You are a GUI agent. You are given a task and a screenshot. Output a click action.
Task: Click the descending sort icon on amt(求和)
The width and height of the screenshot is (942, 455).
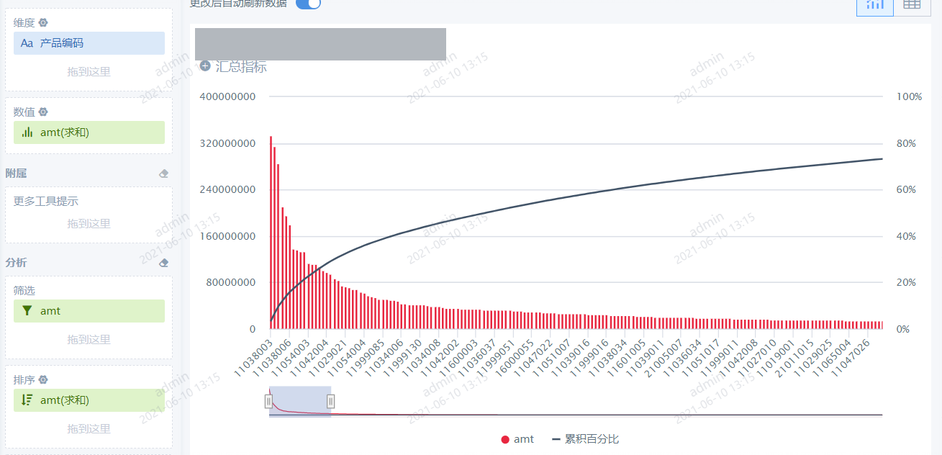(27, 400)
